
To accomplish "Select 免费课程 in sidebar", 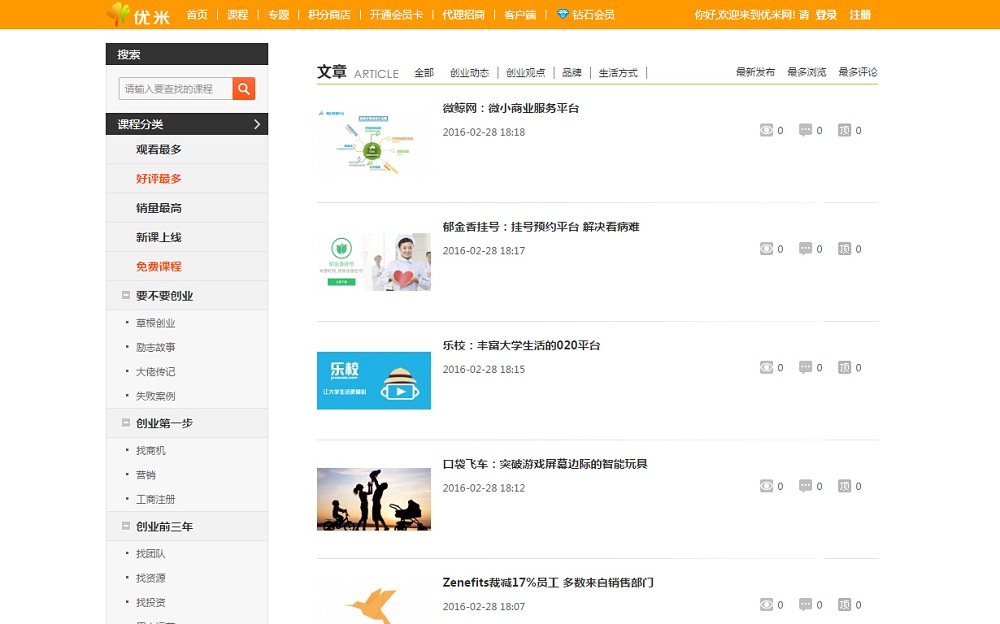I will [159, 267].
